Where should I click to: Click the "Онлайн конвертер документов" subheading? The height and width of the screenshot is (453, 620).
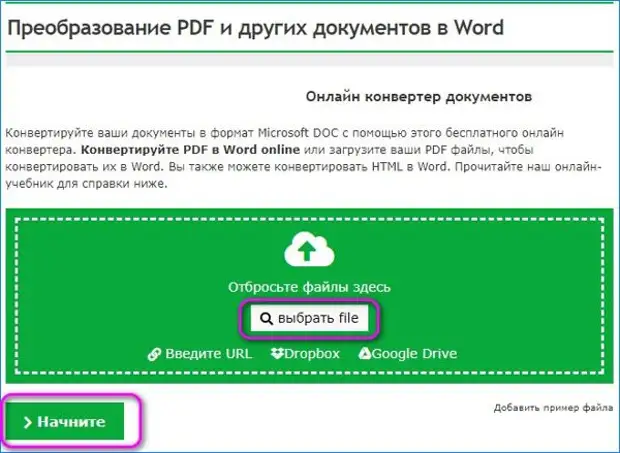tap(415, 98)
